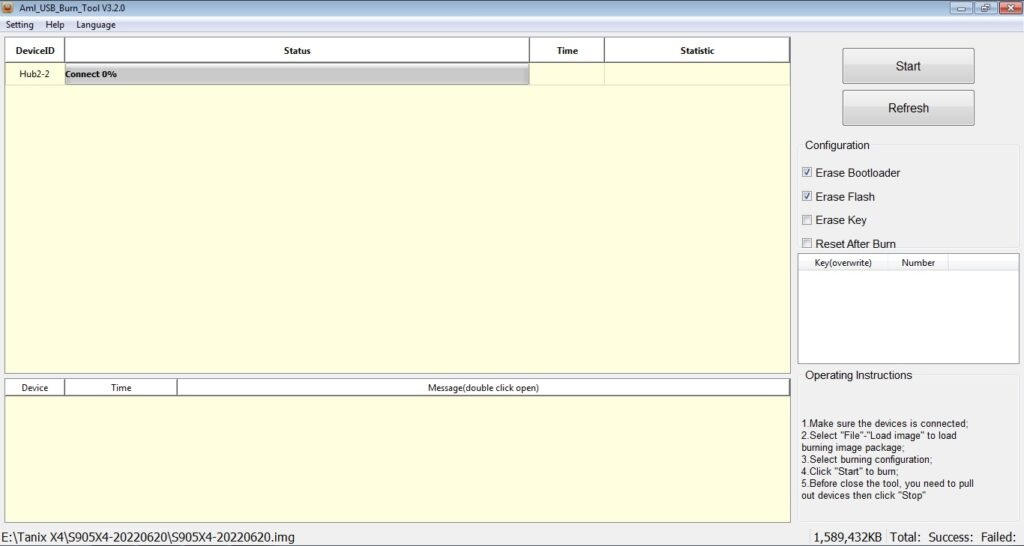The image size is (1024, 546).
Task: Click the image file path in status bar
Action: 148,538
